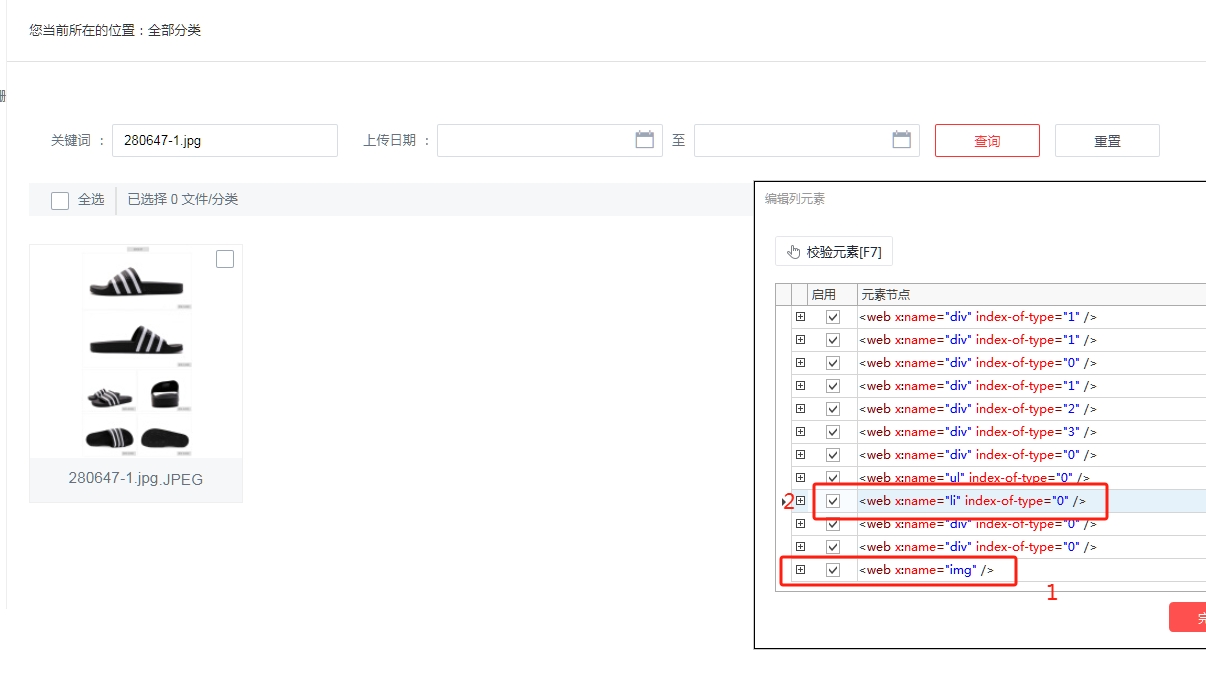The image size is (1206, 683).
Task: Click the hand pointer icon beside 校验元素[F7]
Action: tap(794, 252)
